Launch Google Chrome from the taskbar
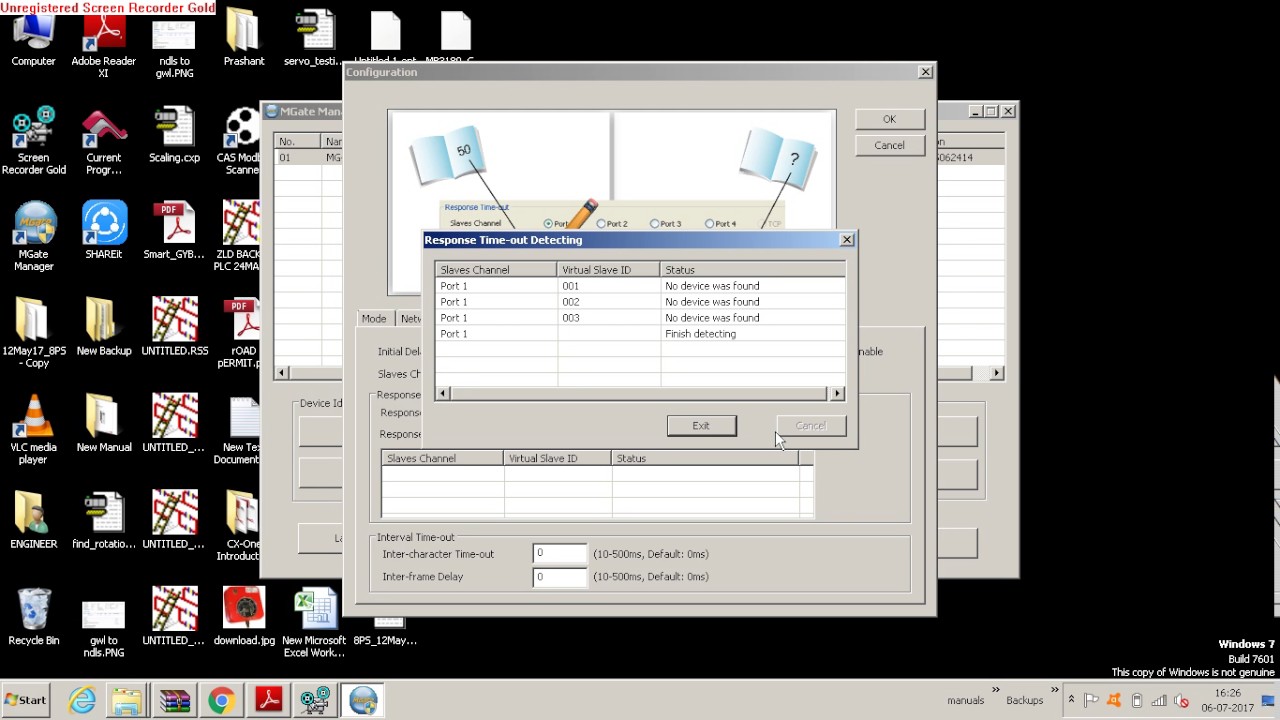Viewport: 1280px width, 720px height. pyautogui.click(x=221, y=700)
